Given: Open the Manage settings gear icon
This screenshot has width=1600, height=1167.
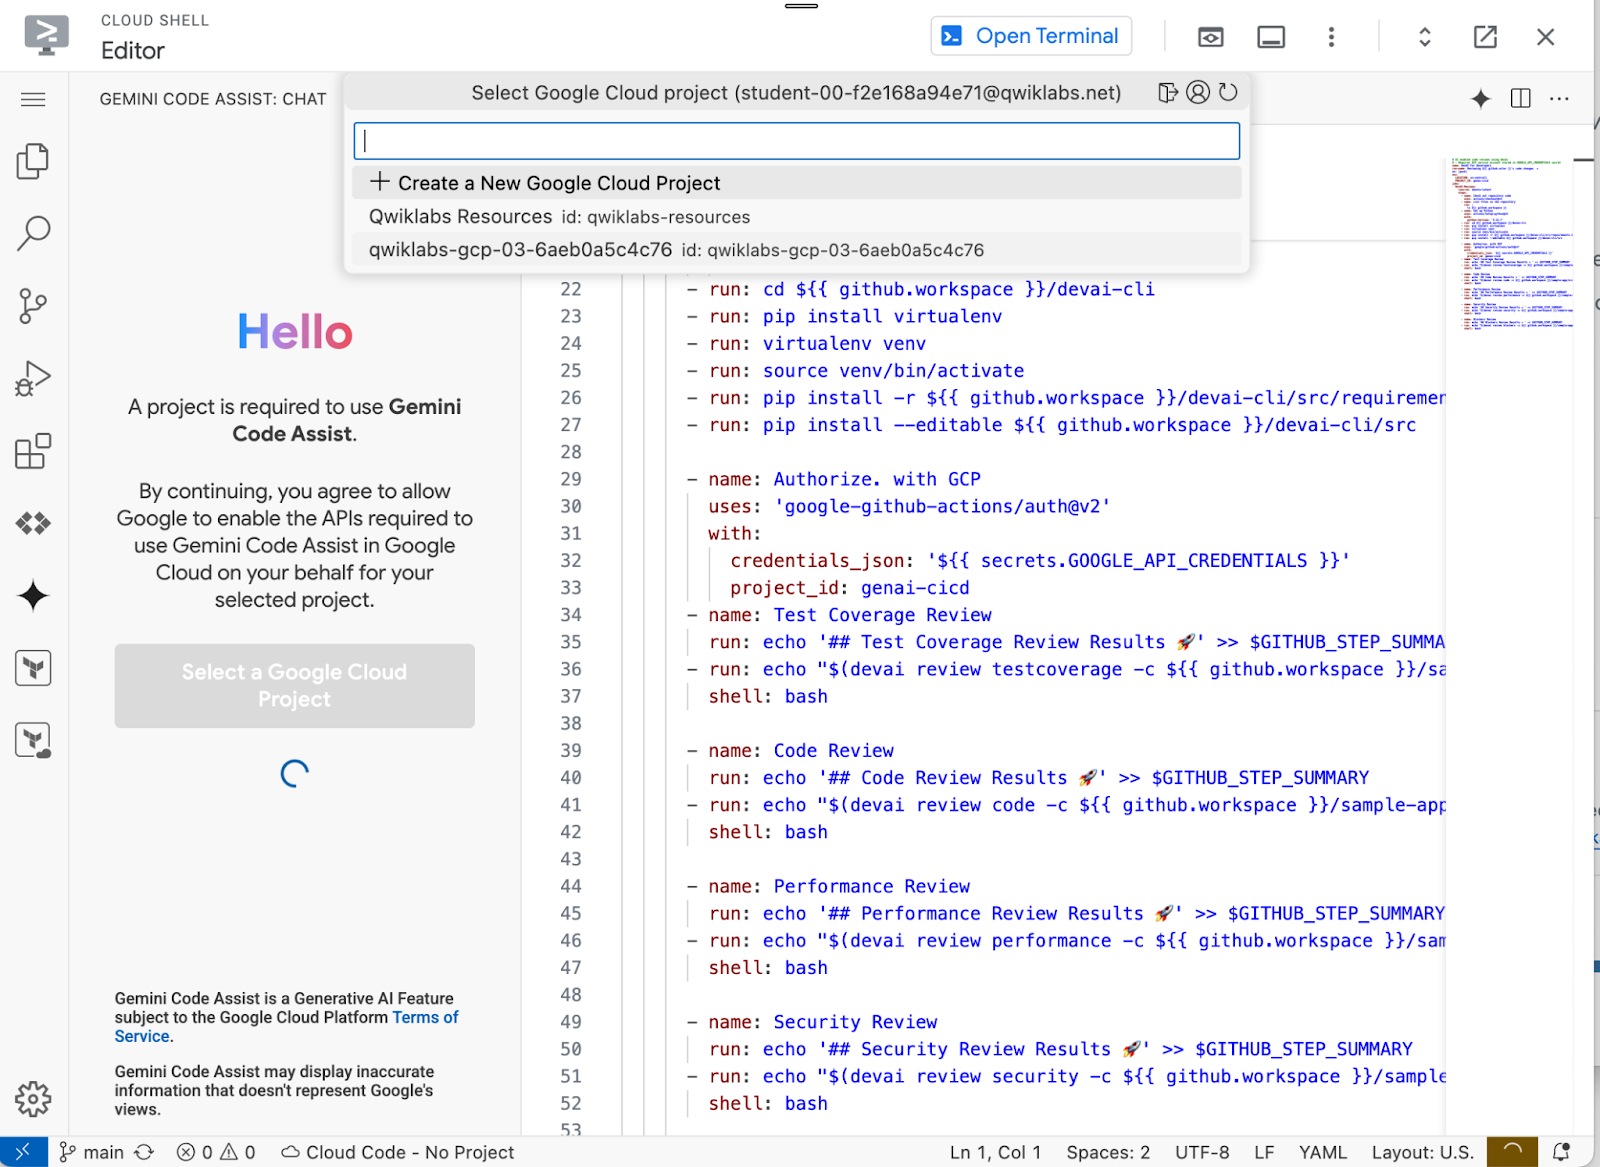Looking at the screenshot, I should tap(33, 1098).
